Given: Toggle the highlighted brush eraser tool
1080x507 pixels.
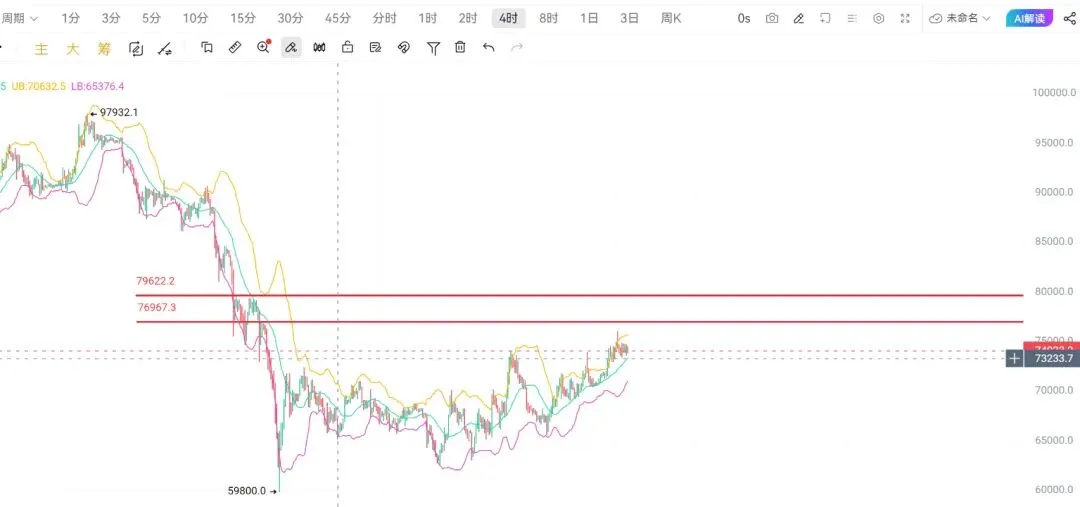Looking at the screenshot, I should pos(291,48).
